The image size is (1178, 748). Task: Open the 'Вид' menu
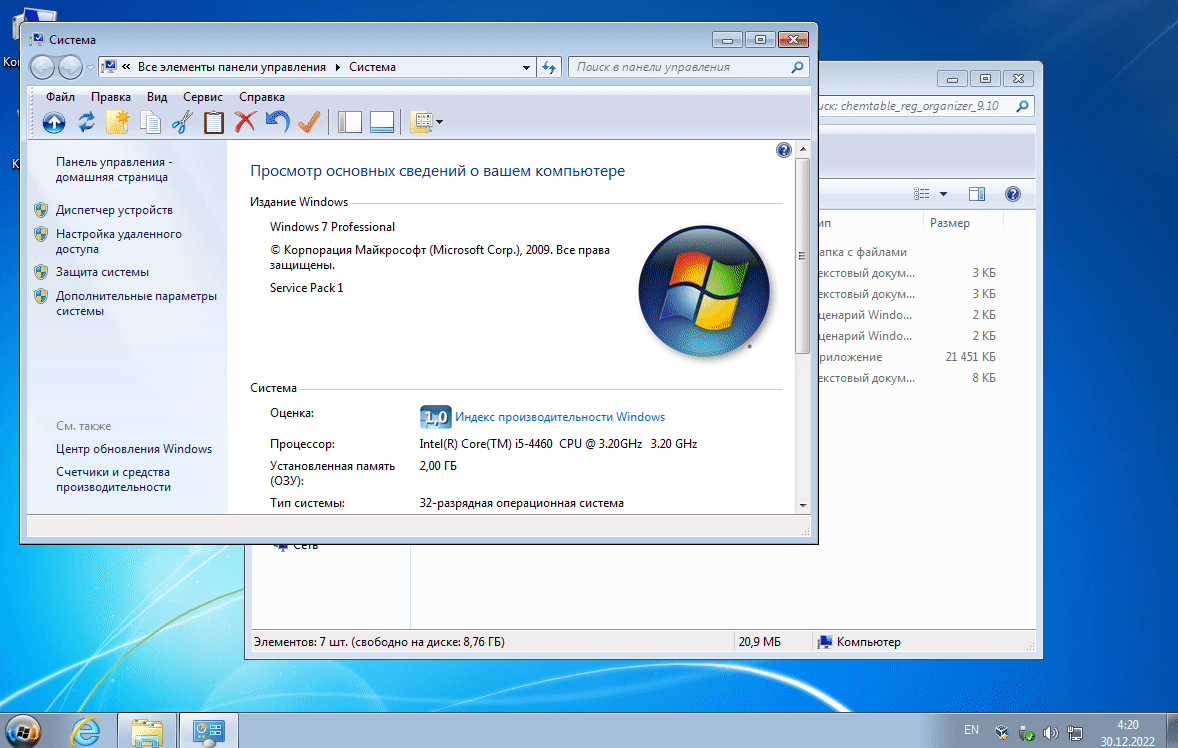click(156, 97)
